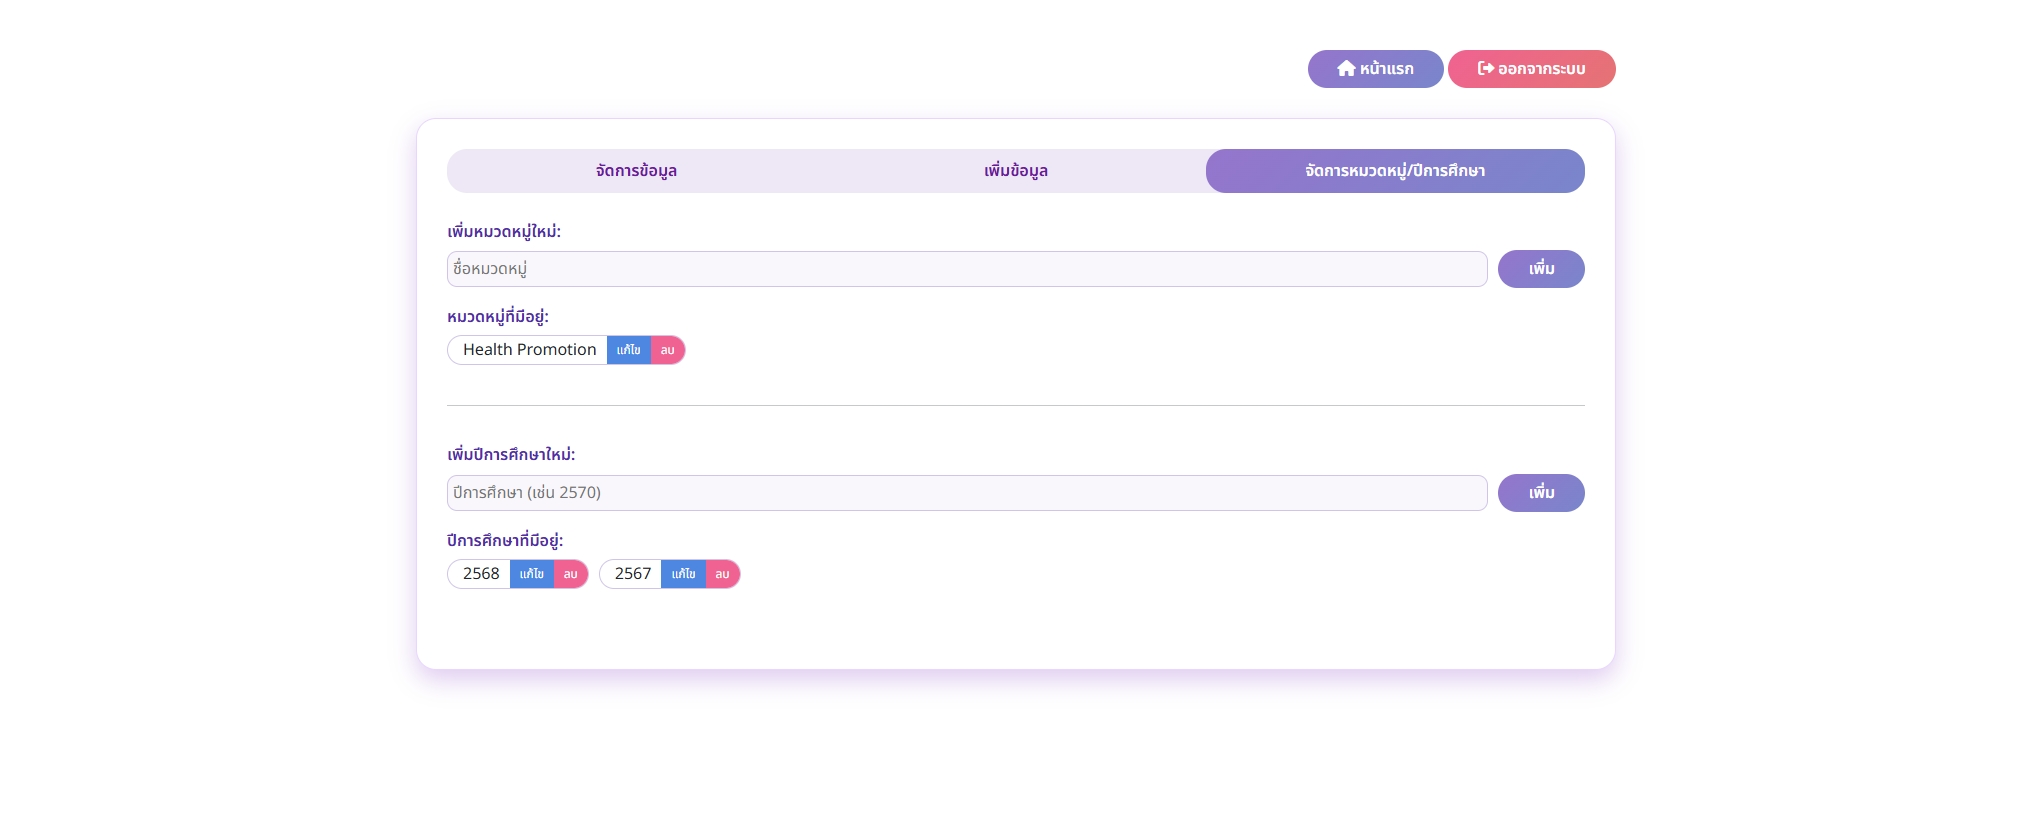The image size is (2032, 813).
Task: Click the house icon in the หน้าแรก button
Action: tap(1346, 69)
